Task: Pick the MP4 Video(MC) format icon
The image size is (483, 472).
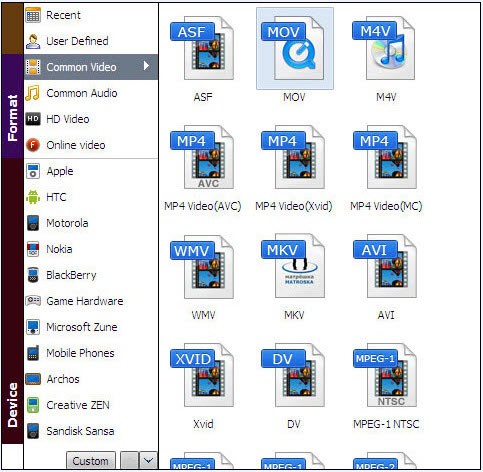Action: (x=385, y=157)
